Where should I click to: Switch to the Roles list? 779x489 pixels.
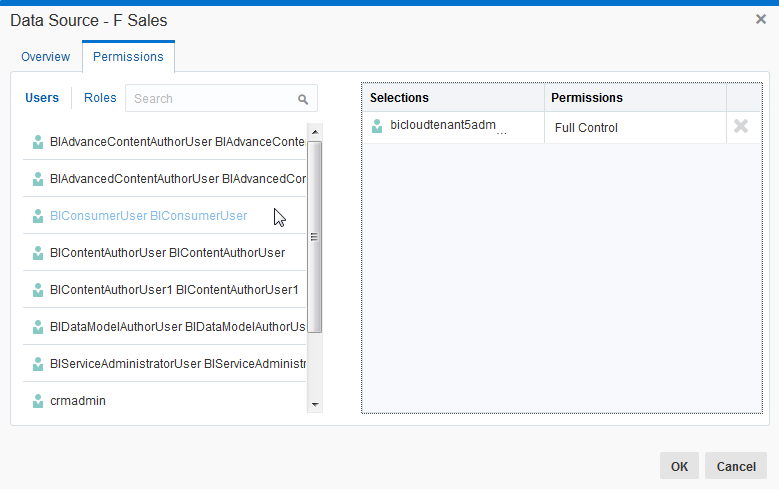(100, 98)
